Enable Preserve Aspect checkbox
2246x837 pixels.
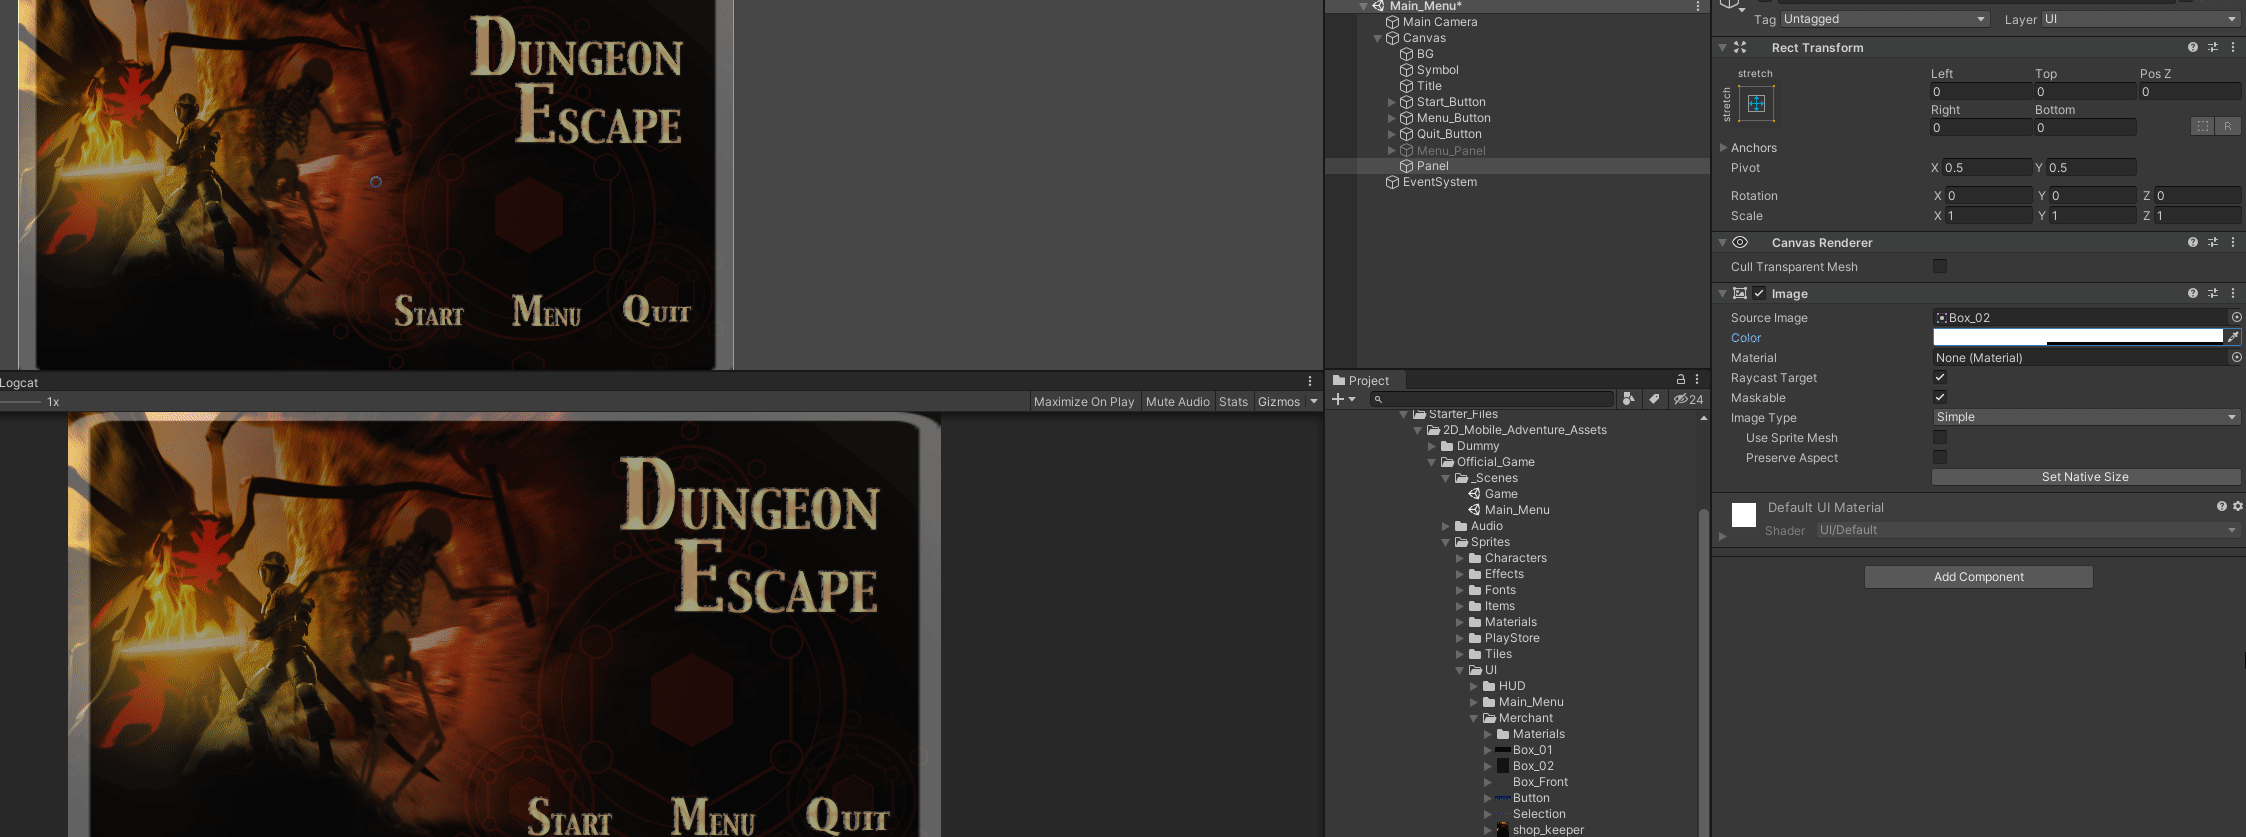click(x=1940, y=457)
